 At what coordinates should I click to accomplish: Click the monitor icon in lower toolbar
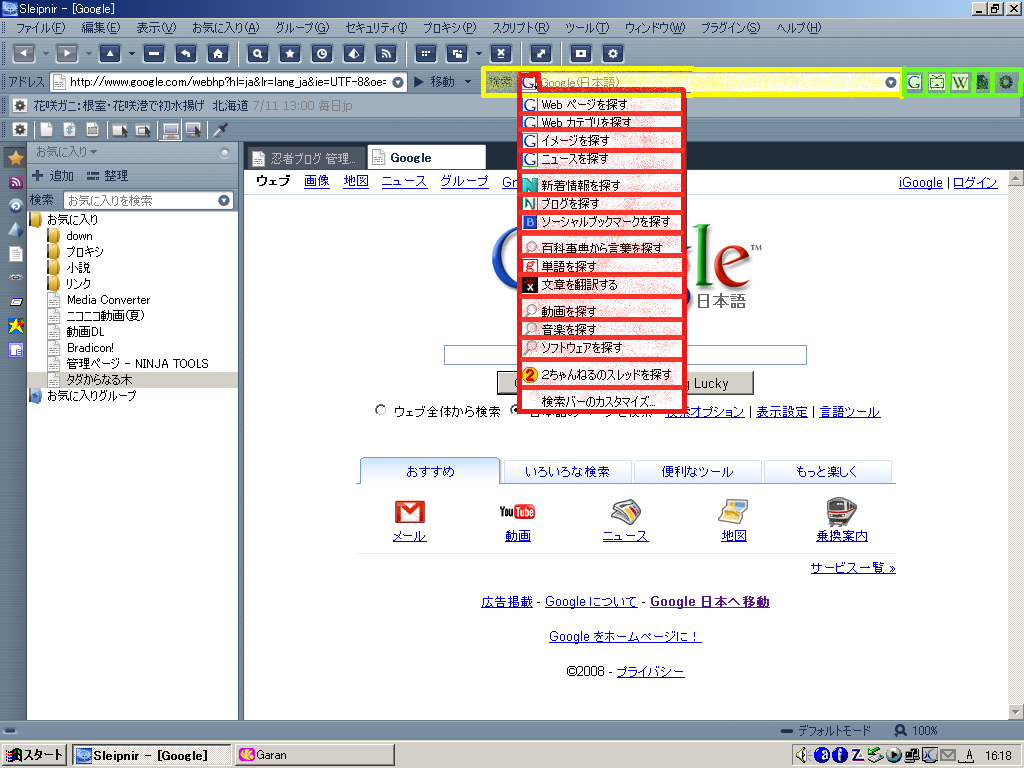[x=171, y=130]
